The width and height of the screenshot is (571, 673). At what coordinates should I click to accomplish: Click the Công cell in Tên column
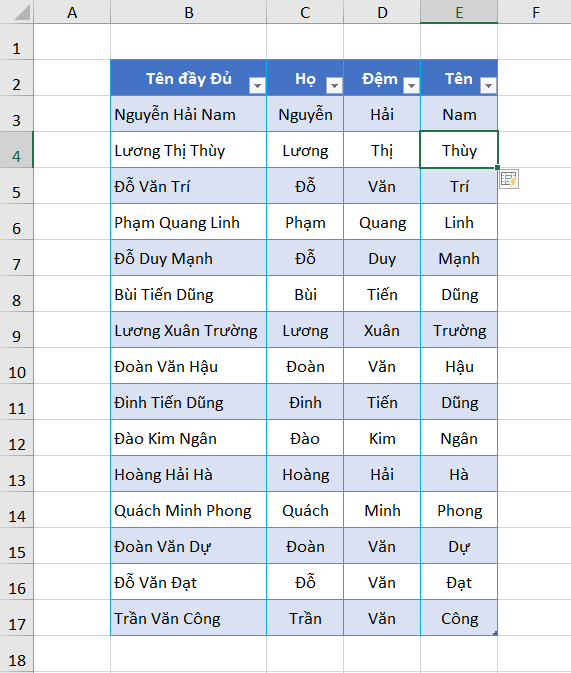click(x=459, y=618)
